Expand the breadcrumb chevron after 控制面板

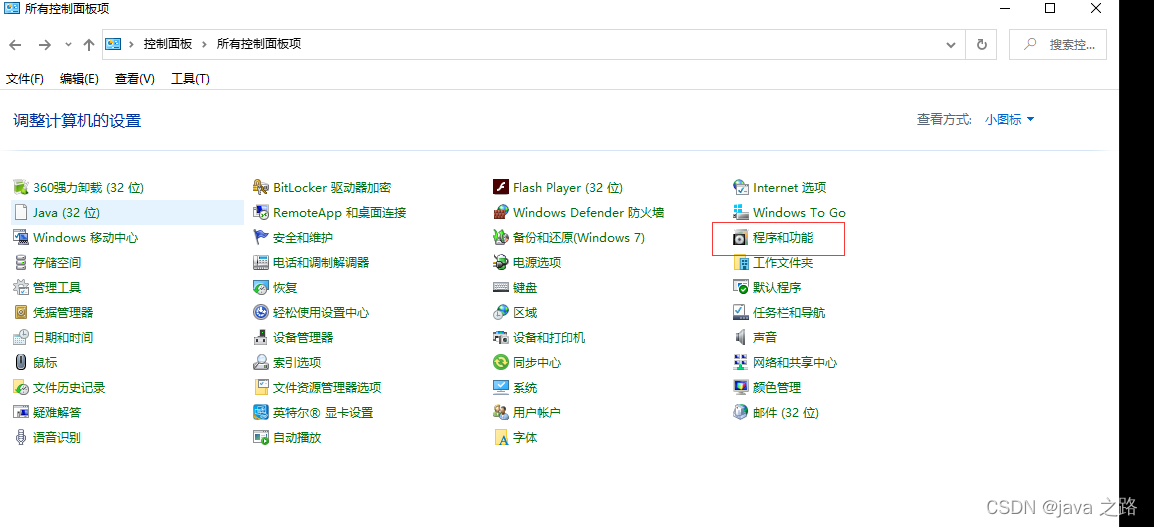tap(204, 44)
